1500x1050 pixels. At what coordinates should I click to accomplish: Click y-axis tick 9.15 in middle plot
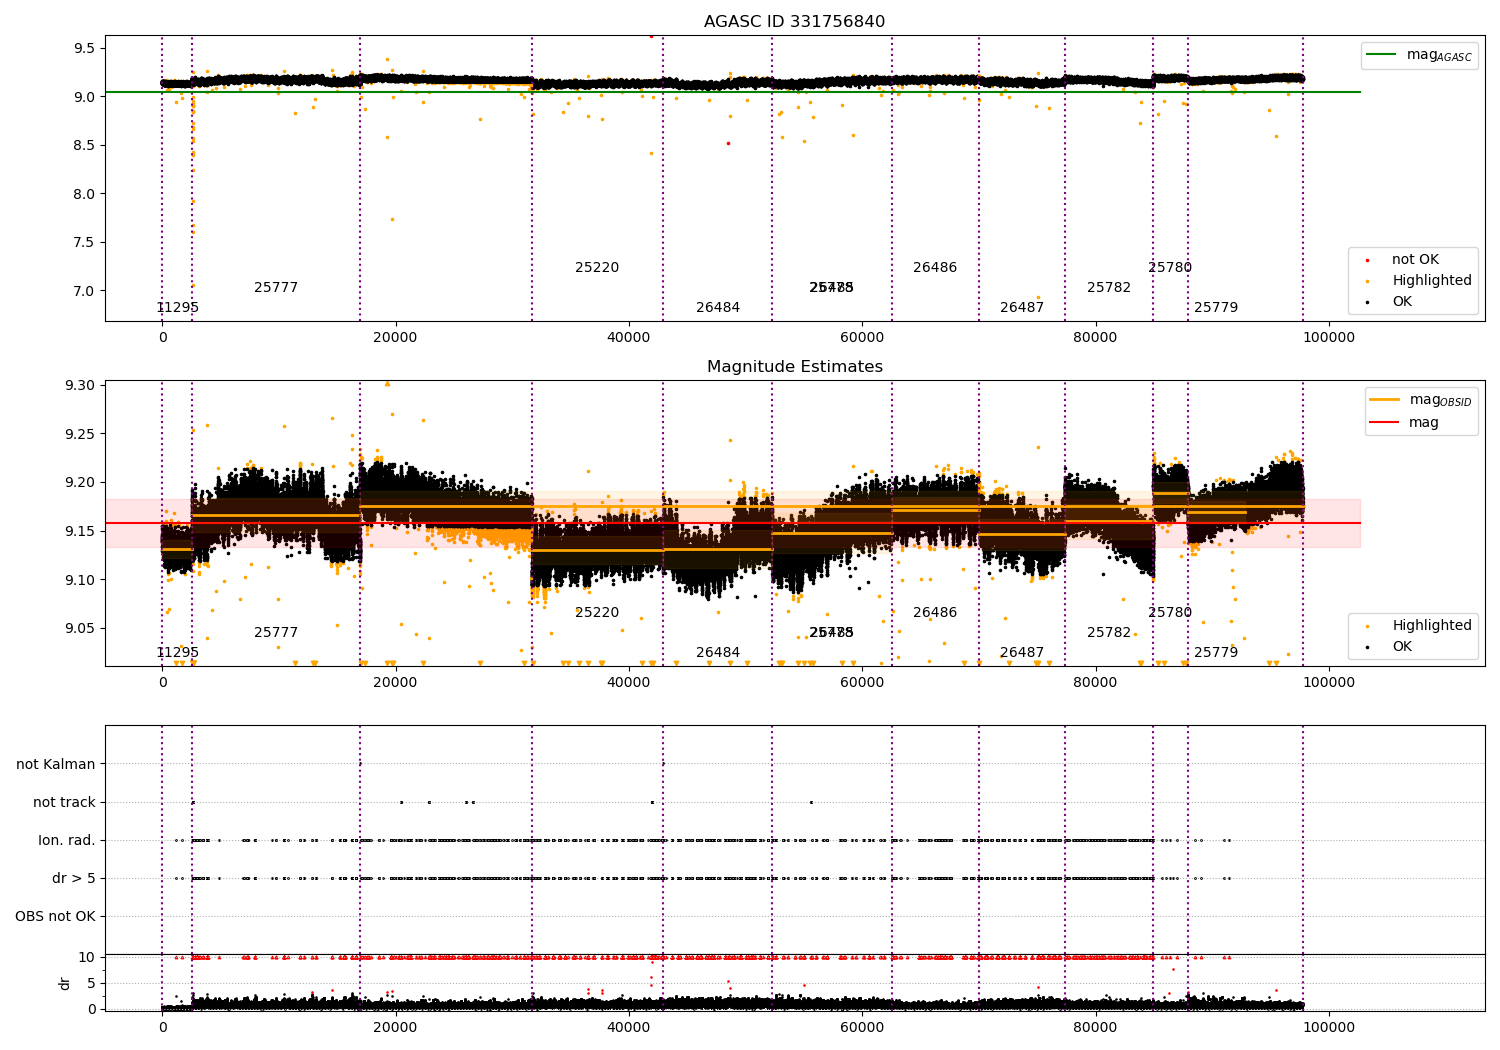[x=80, y=531]
